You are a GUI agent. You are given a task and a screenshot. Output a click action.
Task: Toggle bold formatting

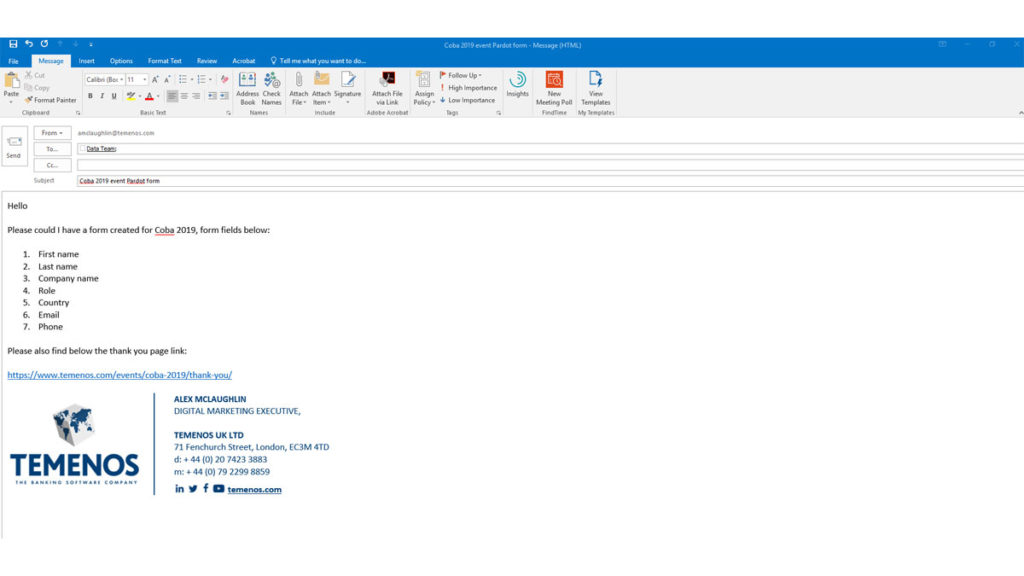(x=90, y=96)
